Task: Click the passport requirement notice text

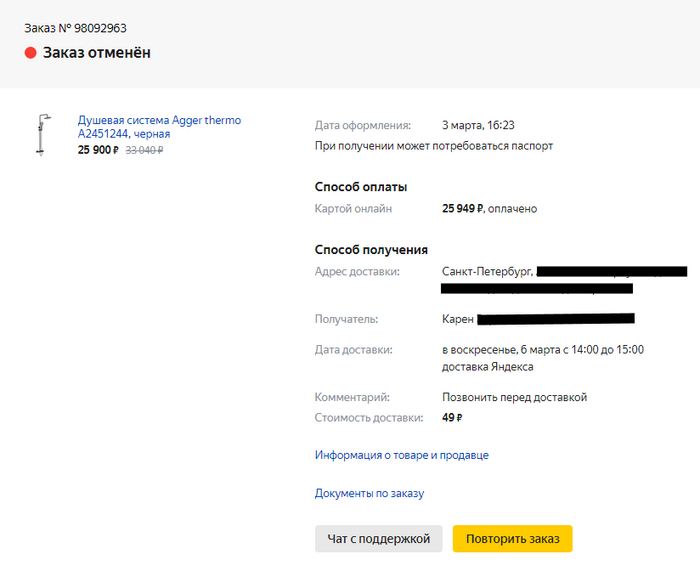Action: coord(433,146)
